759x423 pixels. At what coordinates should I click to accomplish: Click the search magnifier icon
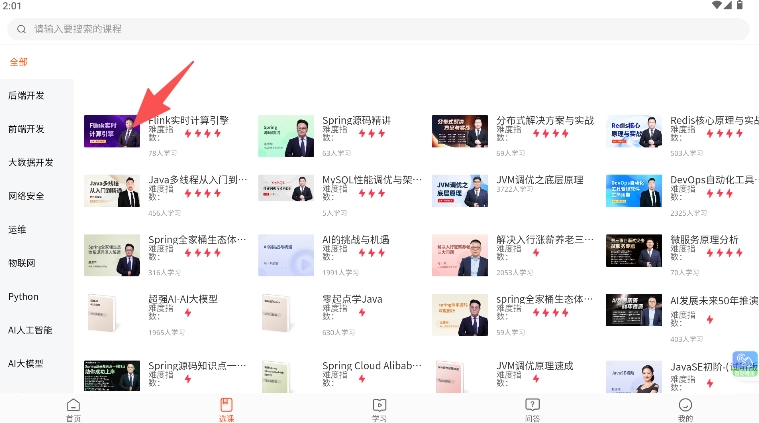(22, 29)
